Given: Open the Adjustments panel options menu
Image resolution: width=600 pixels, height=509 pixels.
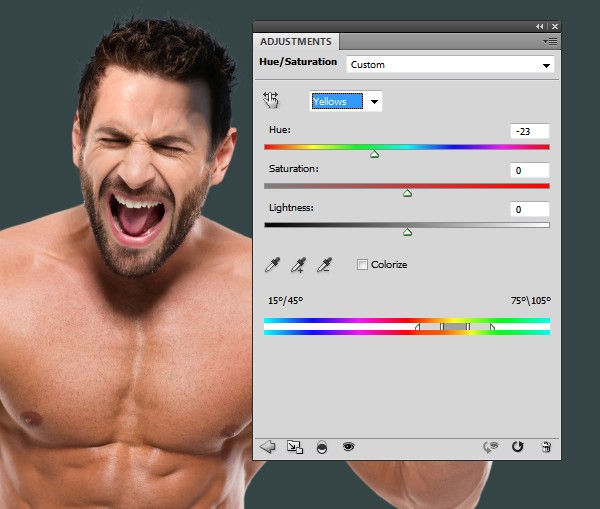Looking at the screenshot, I should coord(549,41).
